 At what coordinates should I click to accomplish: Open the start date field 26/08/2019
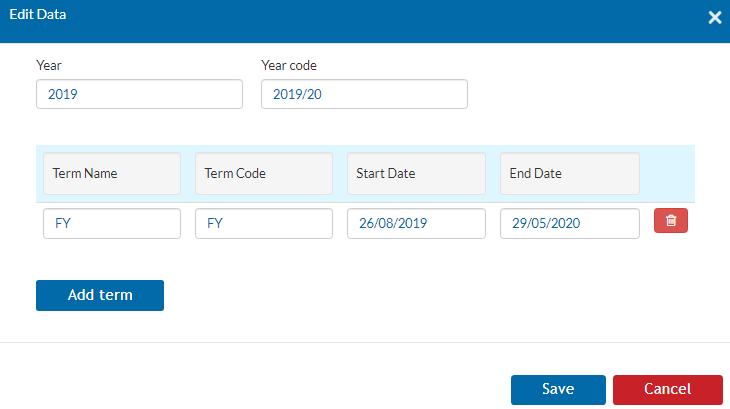point(416,223)
